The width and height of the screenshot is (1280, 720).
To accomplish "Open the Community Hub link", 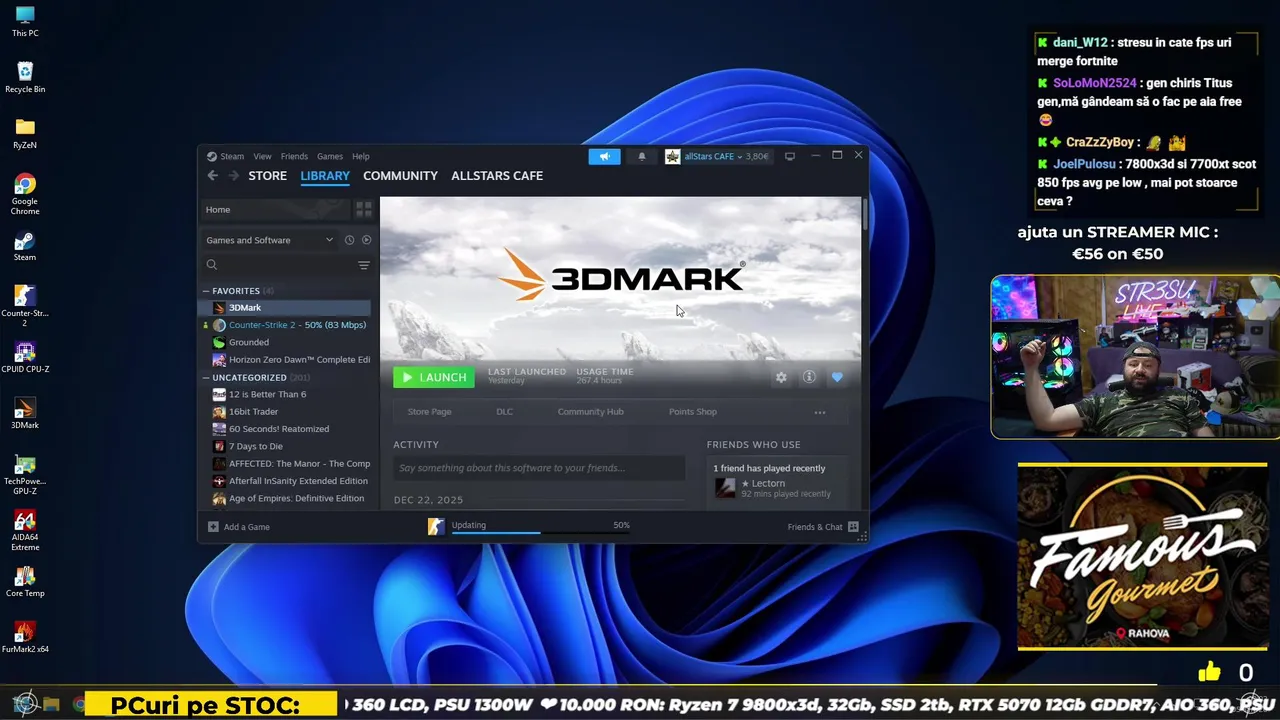I will [x=590, y=412].
